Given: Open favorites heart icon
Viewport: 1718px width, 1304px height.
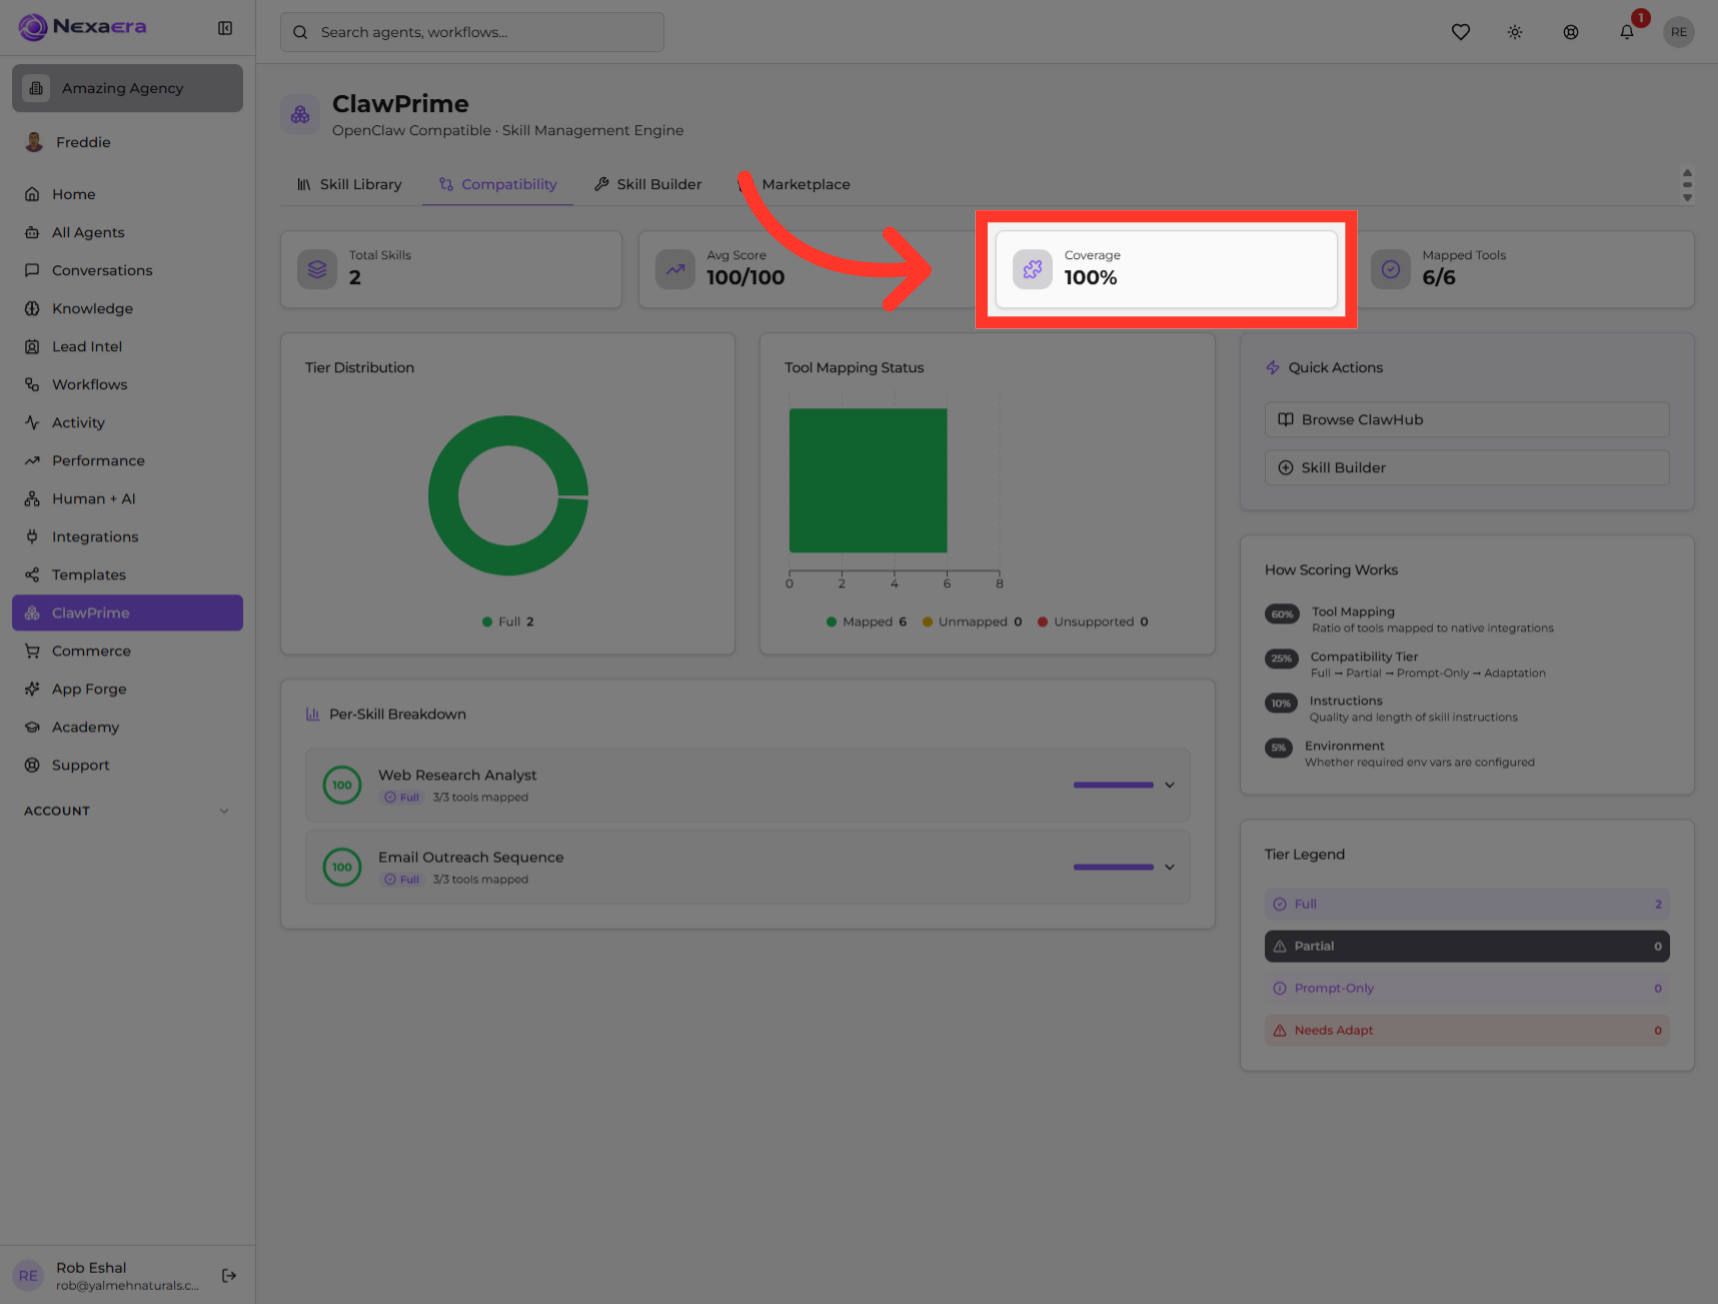Looking at the screenshot, I should [1460, 32].
